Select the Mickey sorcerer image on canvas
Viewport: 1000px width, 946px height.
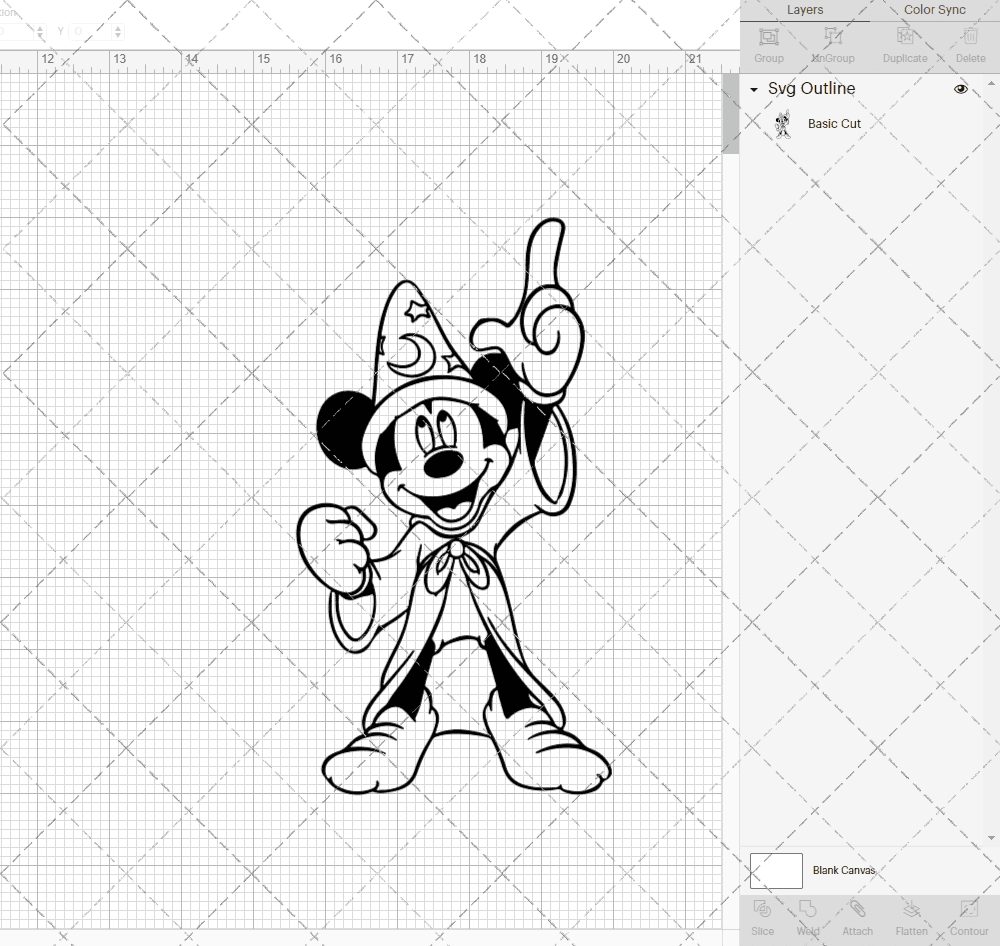(454, 506)
